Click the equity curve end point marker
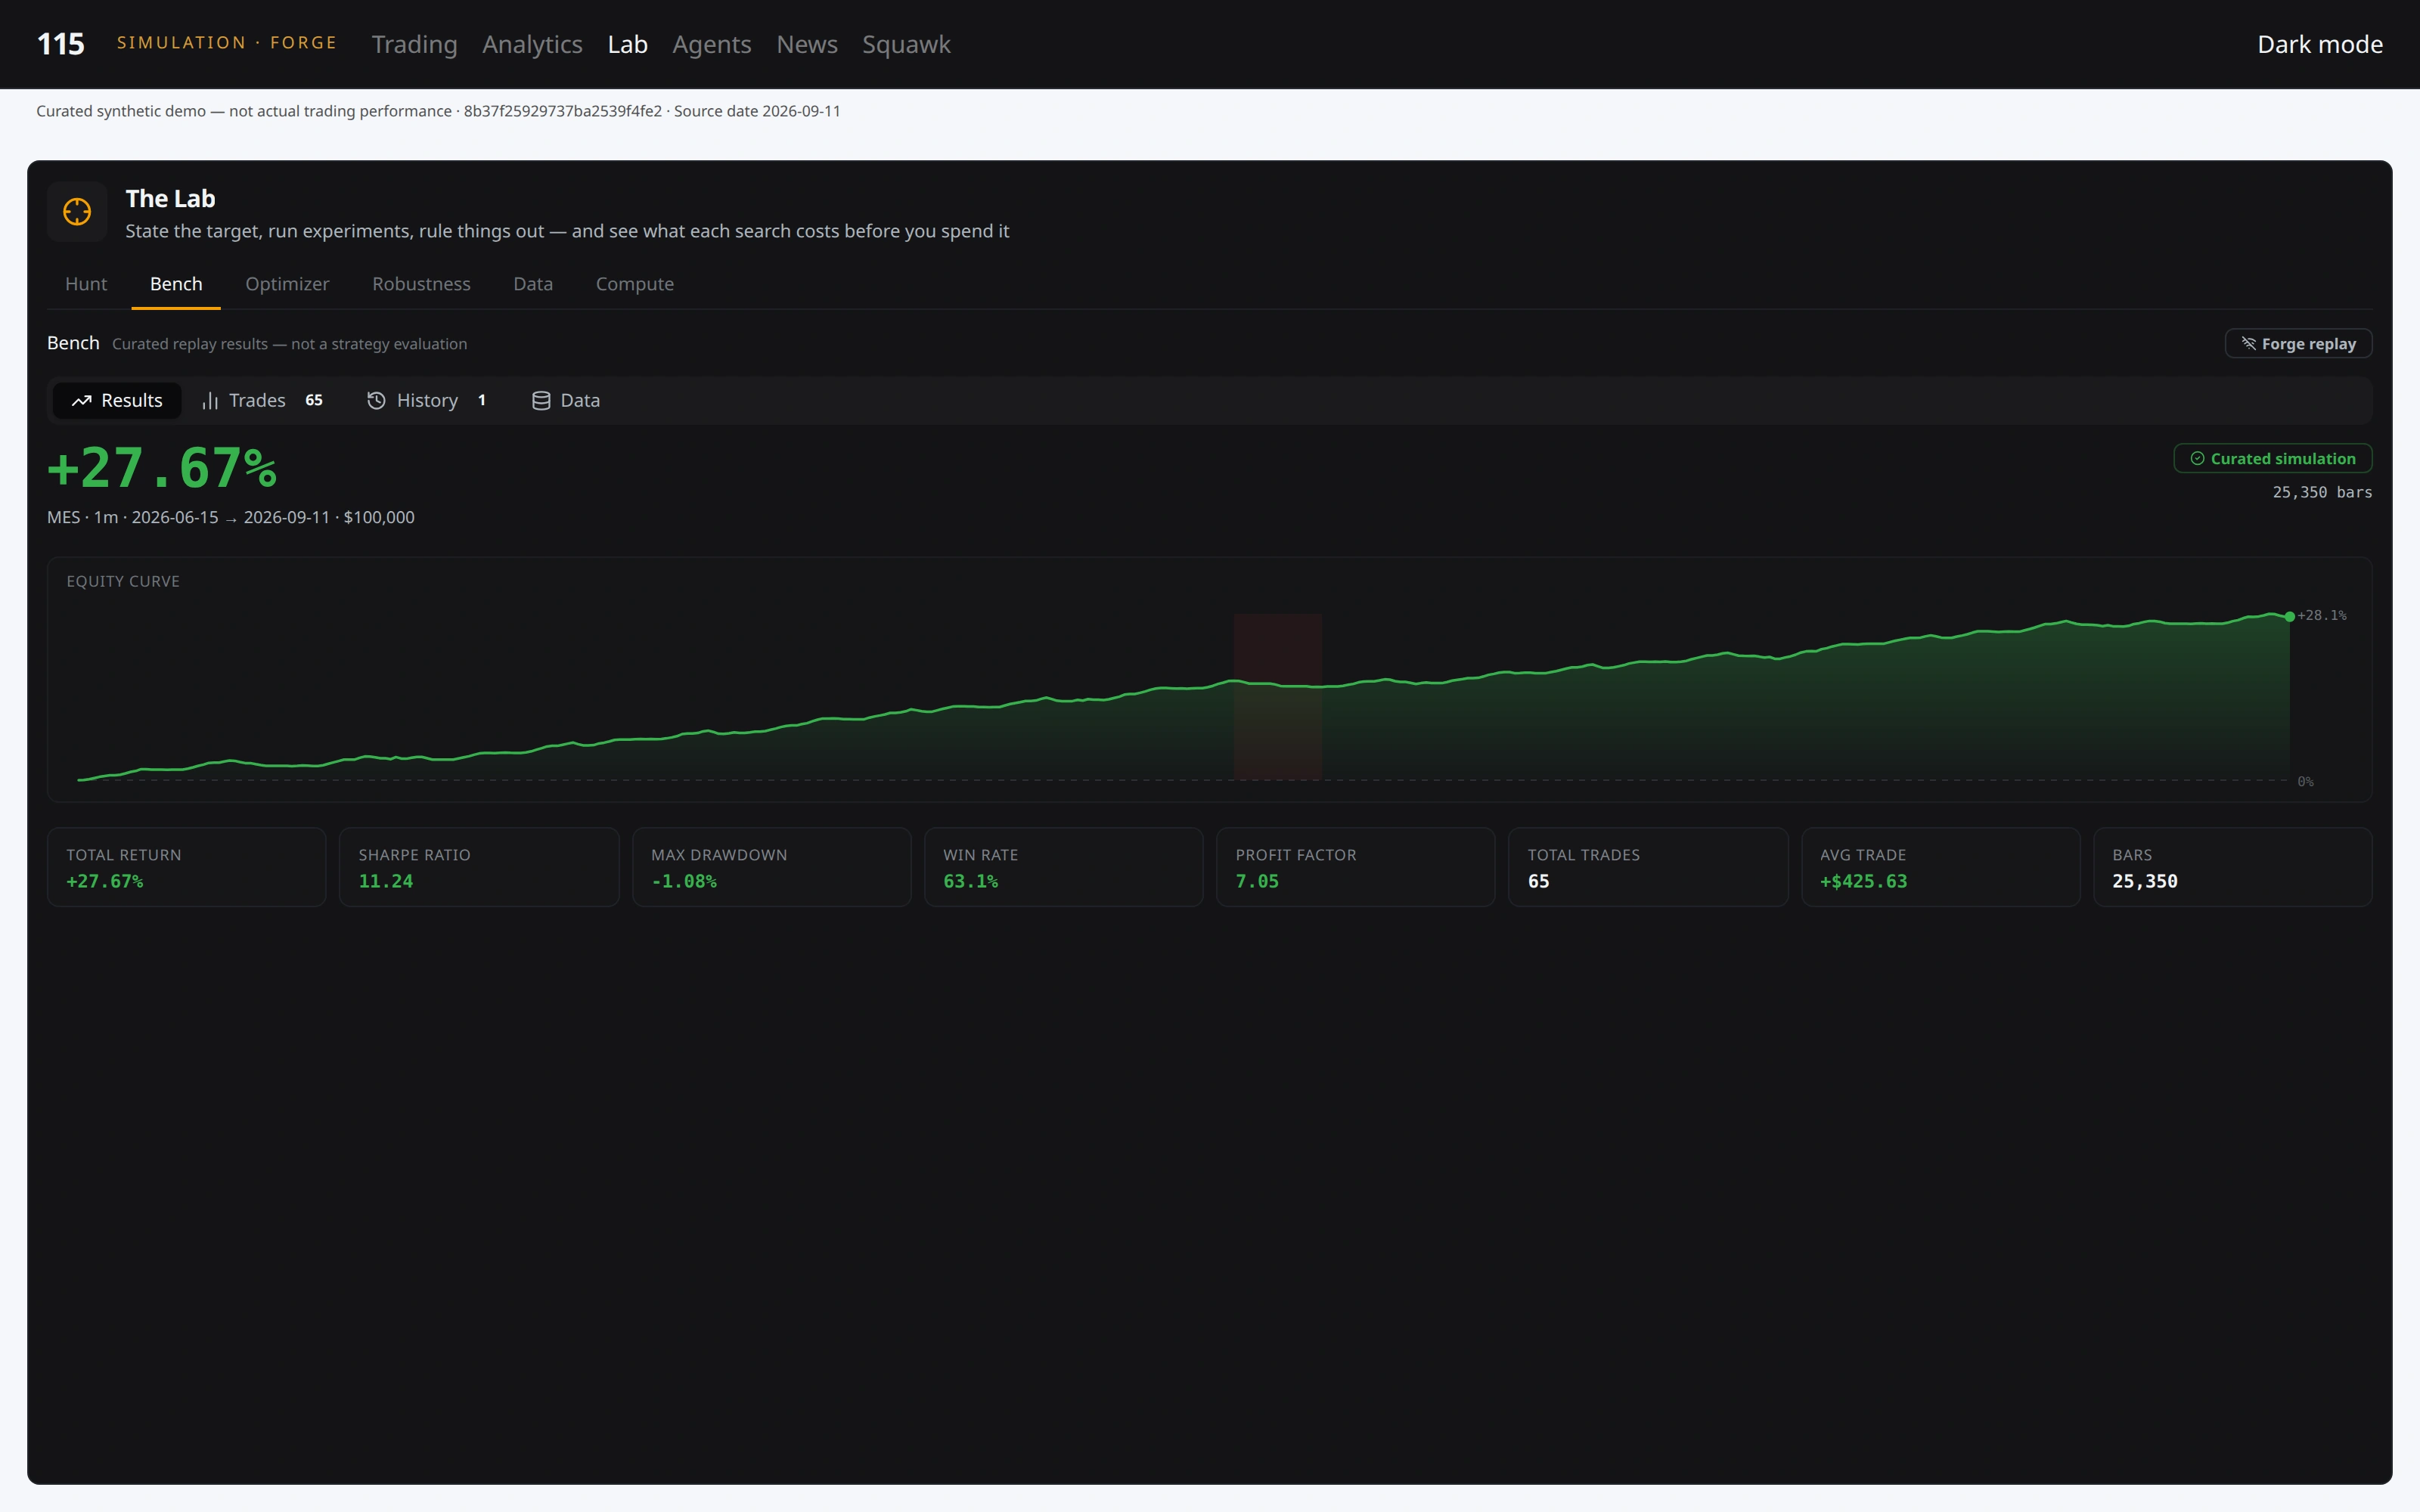 (x=2289, y=617)
